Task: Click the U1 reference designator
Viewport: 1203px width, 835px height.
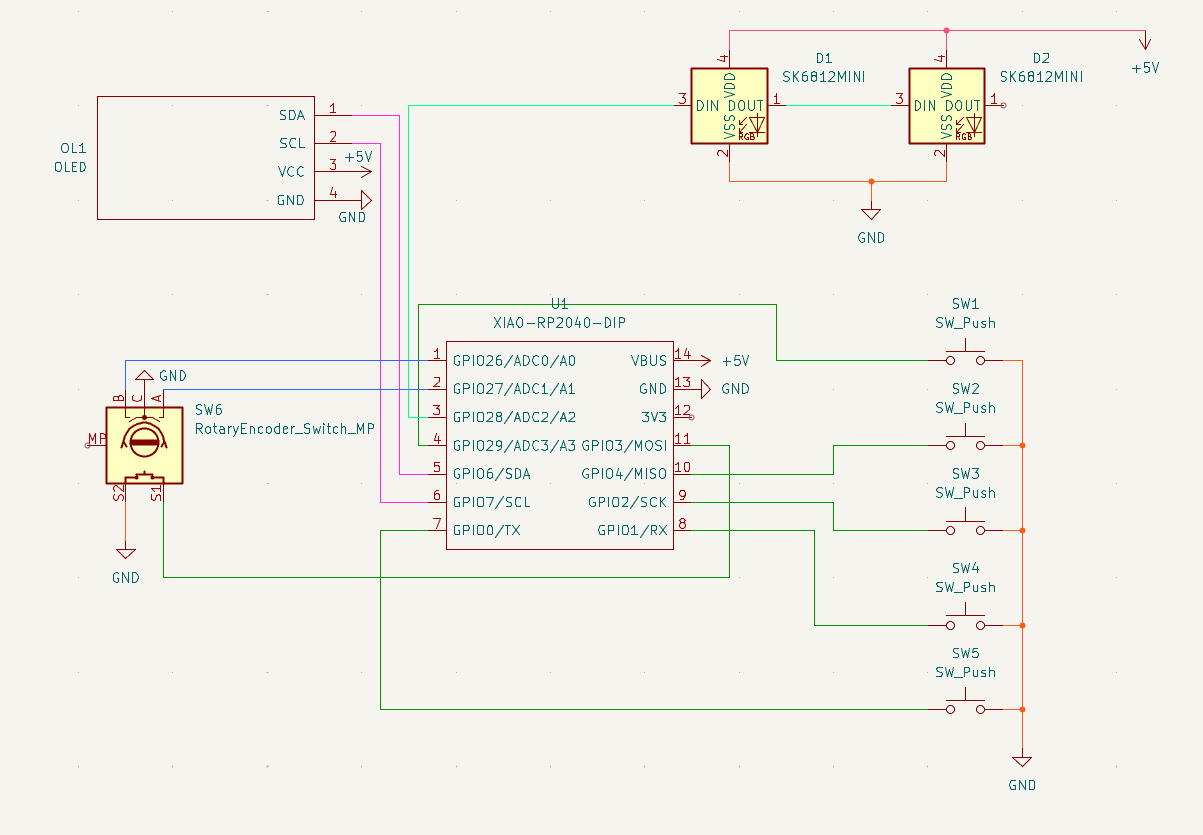Action: coord(559,303)
